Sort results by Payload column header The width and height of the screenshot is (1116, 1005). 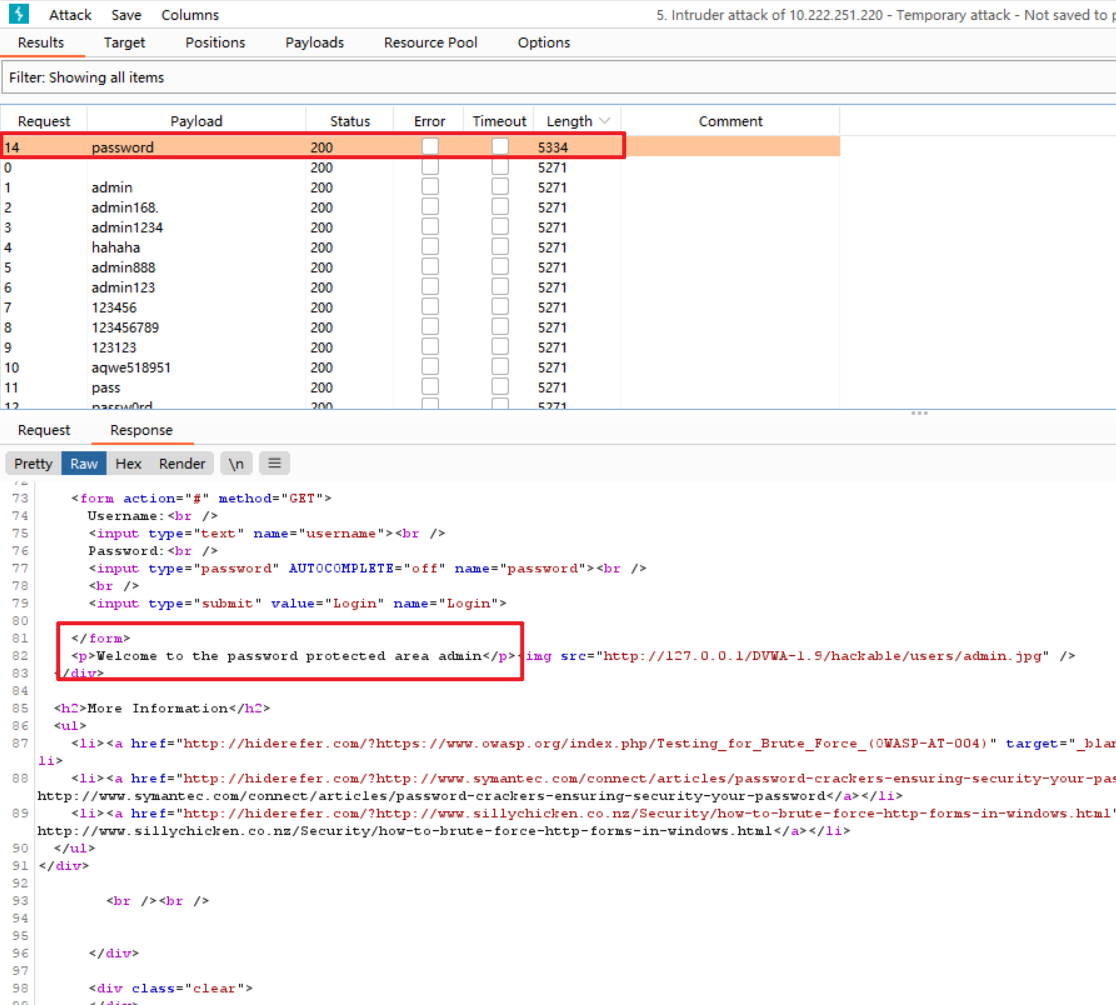196,121
